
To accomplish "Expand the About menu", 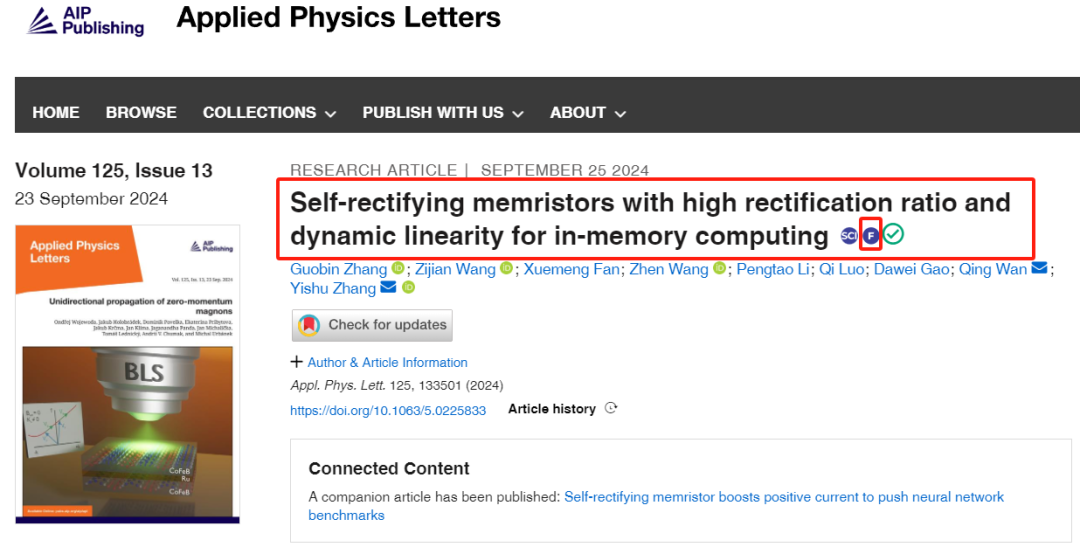I will coord(588,113).
